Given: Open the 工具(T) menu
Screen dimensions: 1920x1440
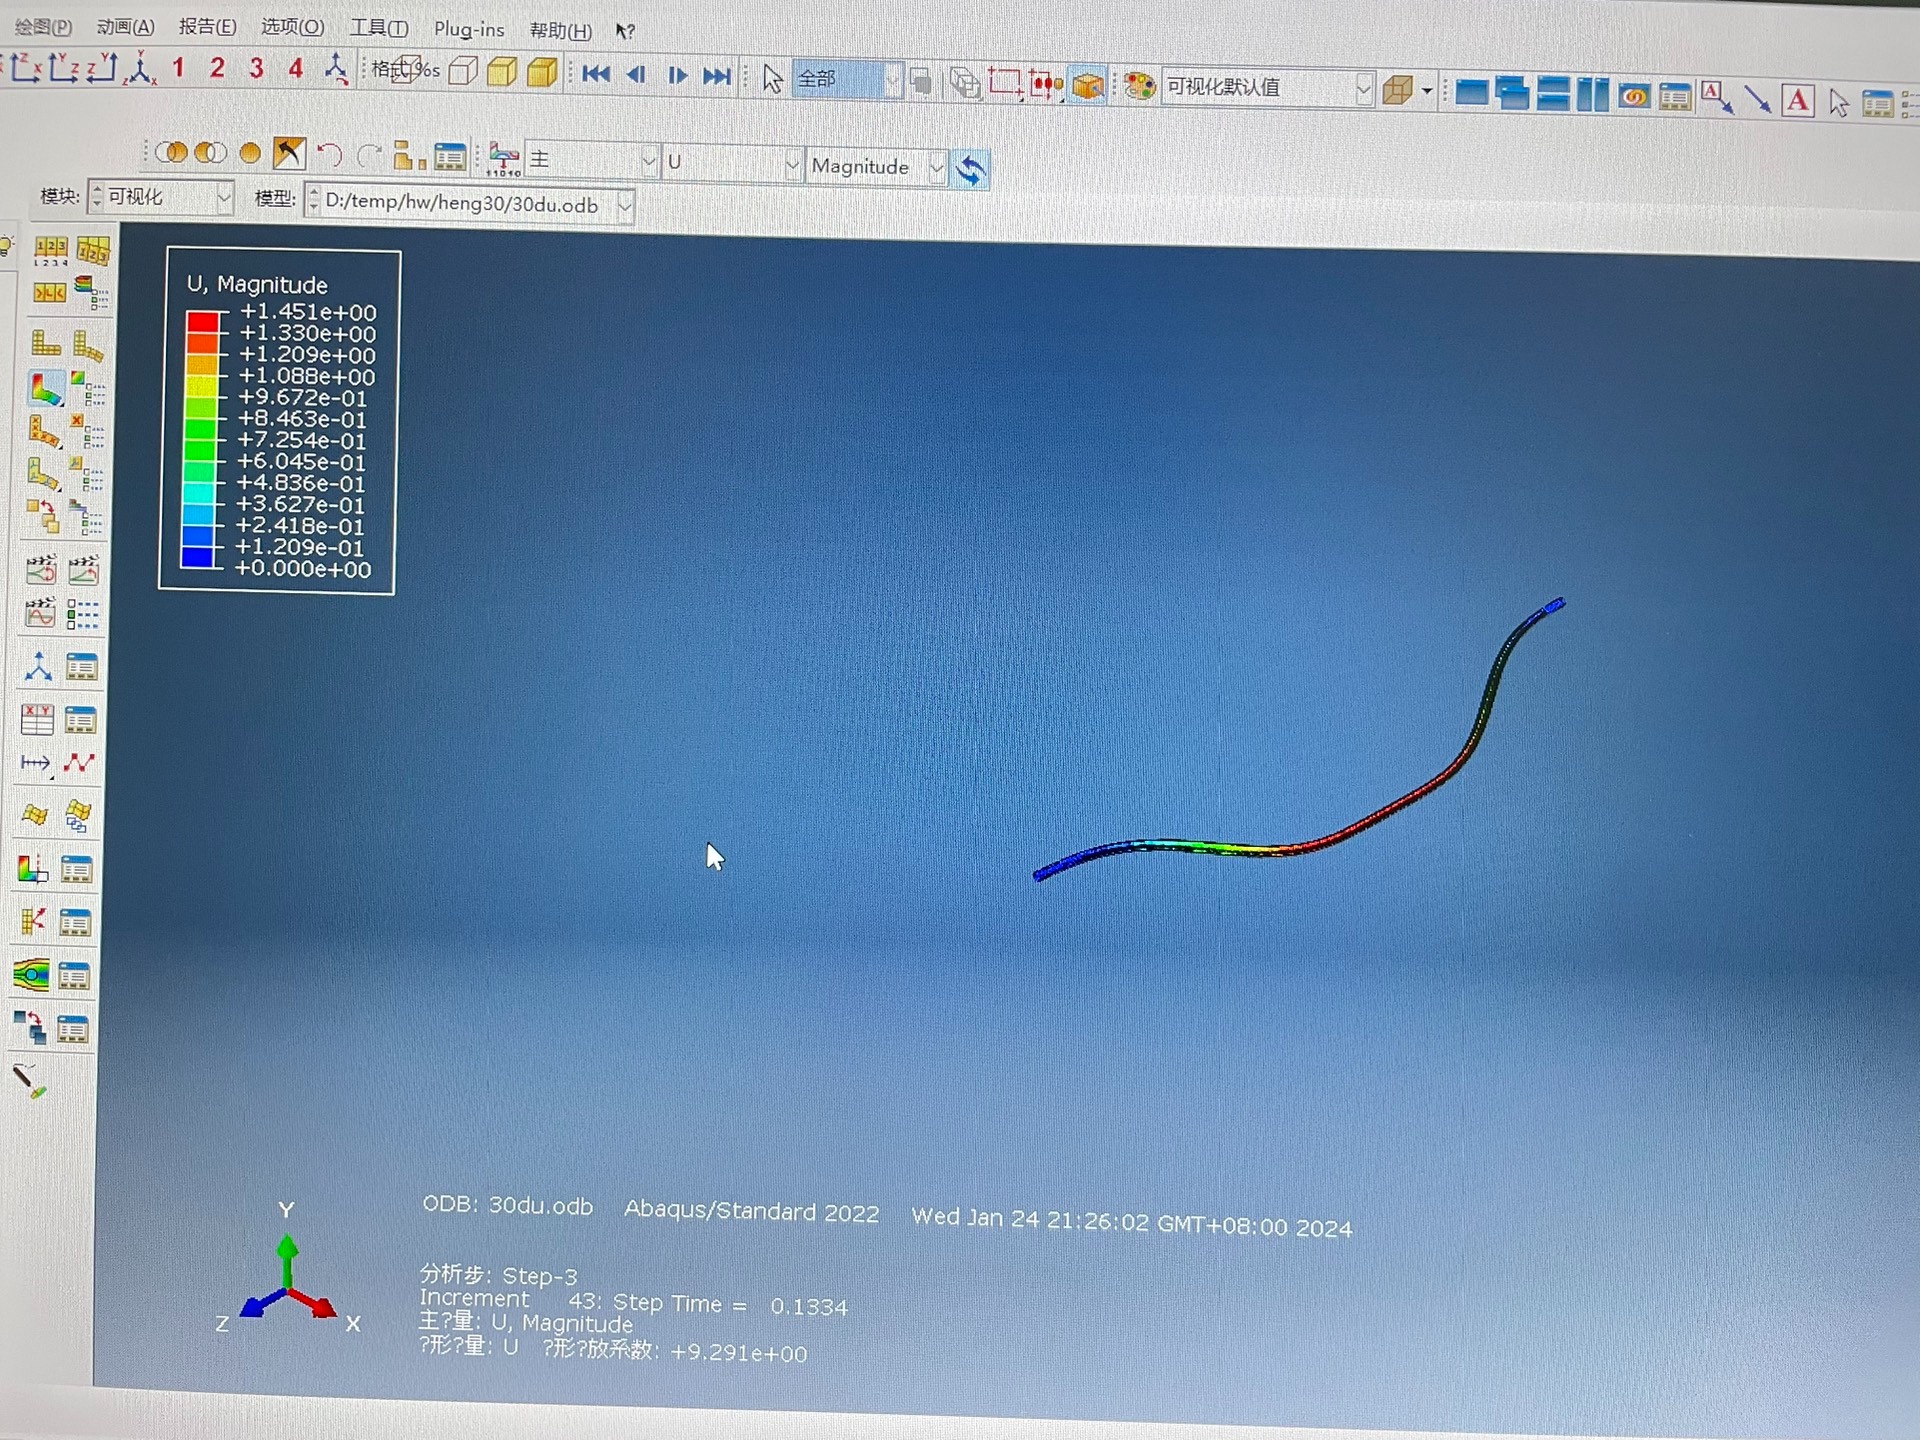Looking at the screenshot, I should coord(378,28).
